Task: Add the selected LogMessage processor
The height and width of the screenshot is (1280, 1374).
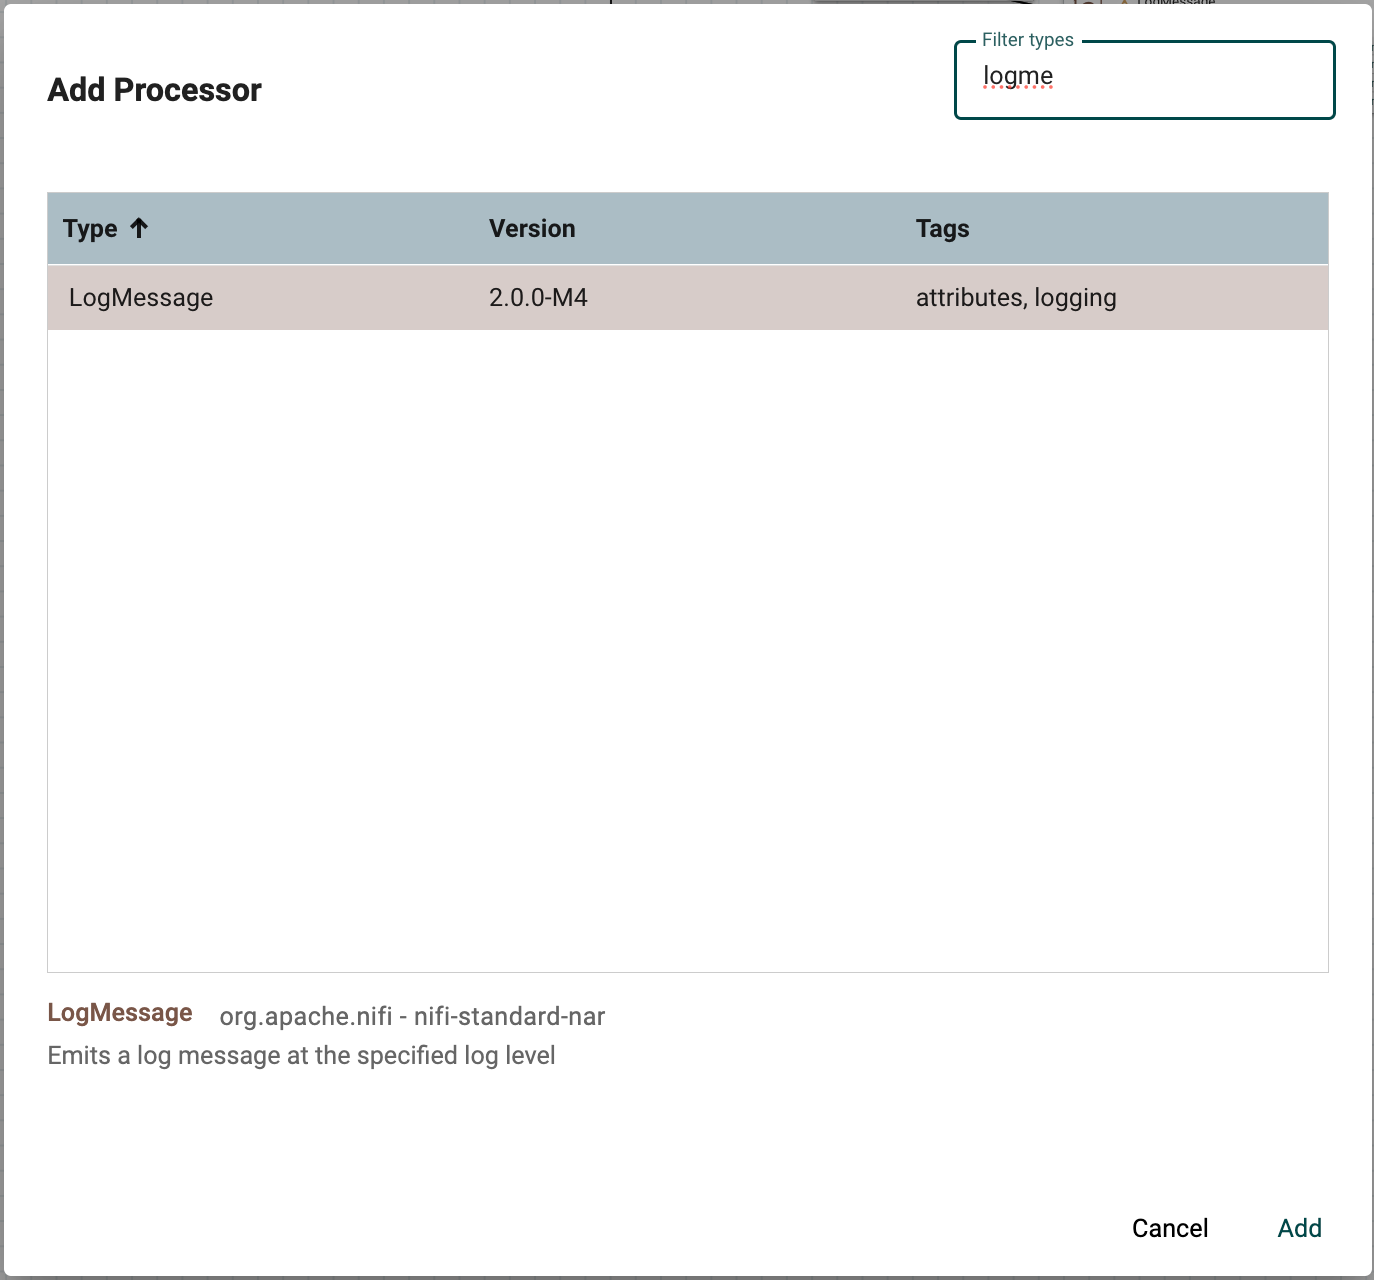Action: [x=1300, y=1228]
